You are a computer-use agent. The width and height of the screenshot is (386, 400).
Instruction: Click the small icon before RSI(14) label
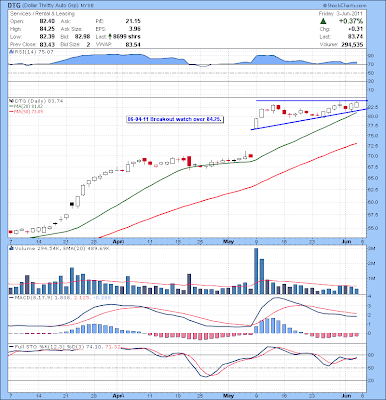(11, 52)
